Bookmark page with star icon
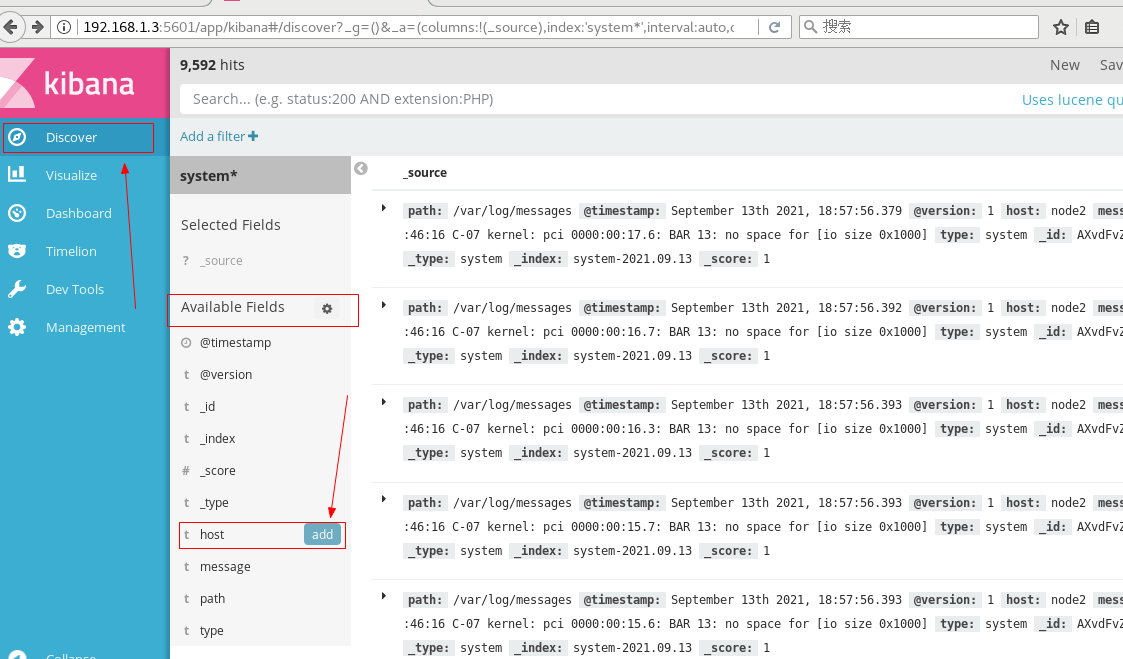Image resolution: width=1123 pixels, height=659 pixels. [x=1061, y=27]
